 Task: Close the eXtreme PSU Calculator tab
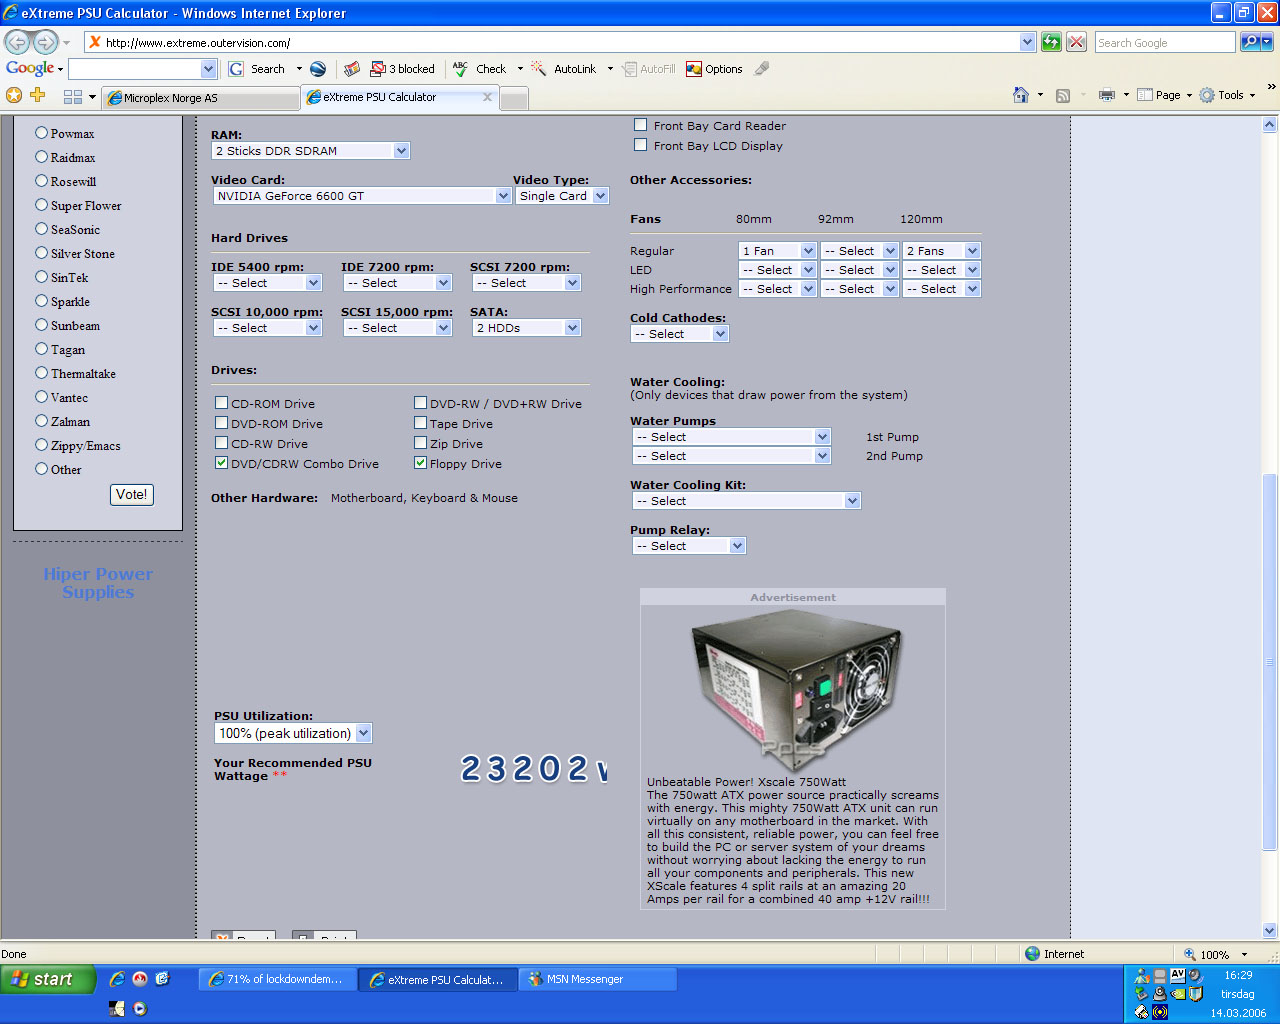(x=488, y=97)
